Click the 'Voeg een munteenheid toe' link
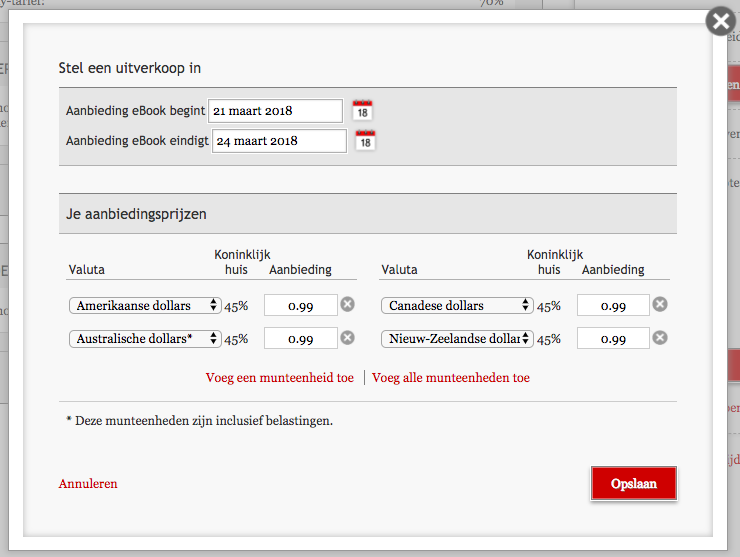Image resolution: width=740 pixels, height=557 pixels. coord(279,378)
